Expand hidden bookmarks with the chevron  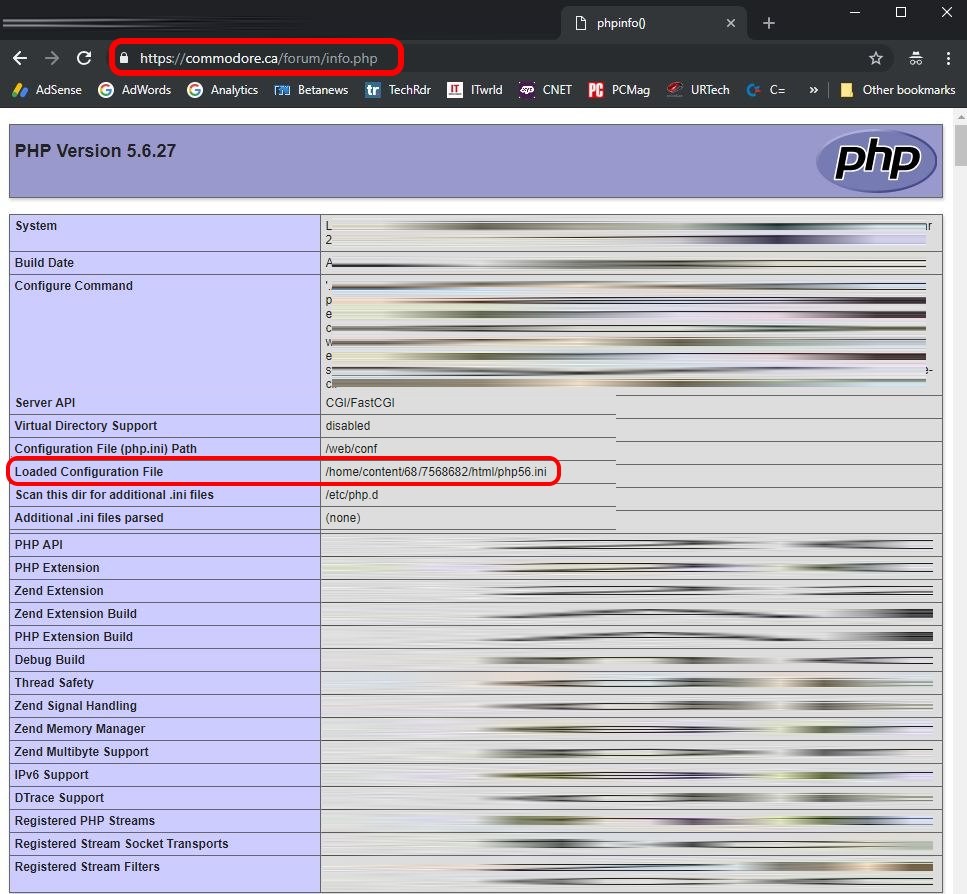coord(813,90)
